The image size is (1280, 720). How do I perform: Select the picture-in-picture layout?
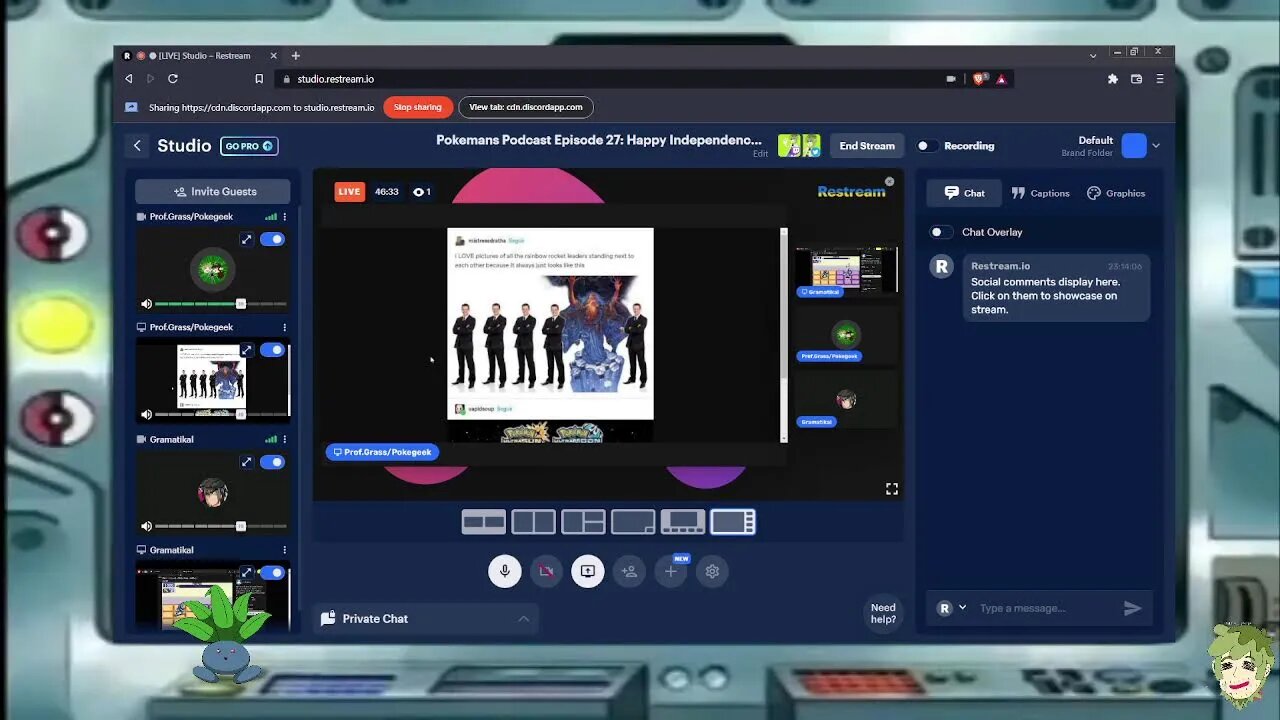[x=633, y=522]
